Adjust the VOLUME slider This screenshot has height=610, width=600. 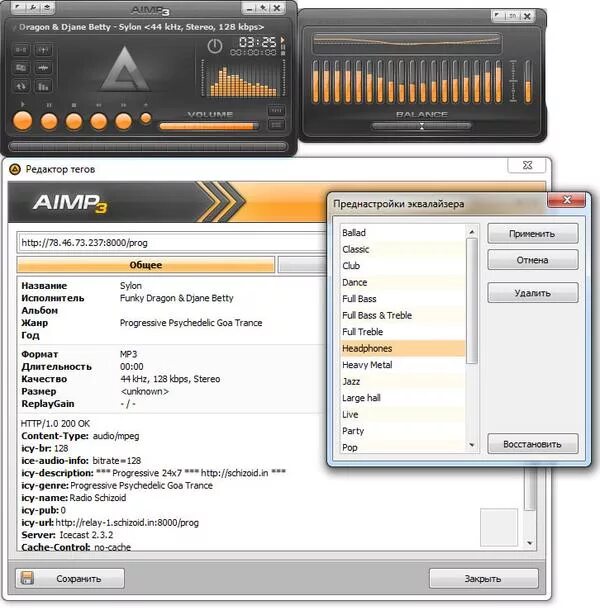point(209,126)
